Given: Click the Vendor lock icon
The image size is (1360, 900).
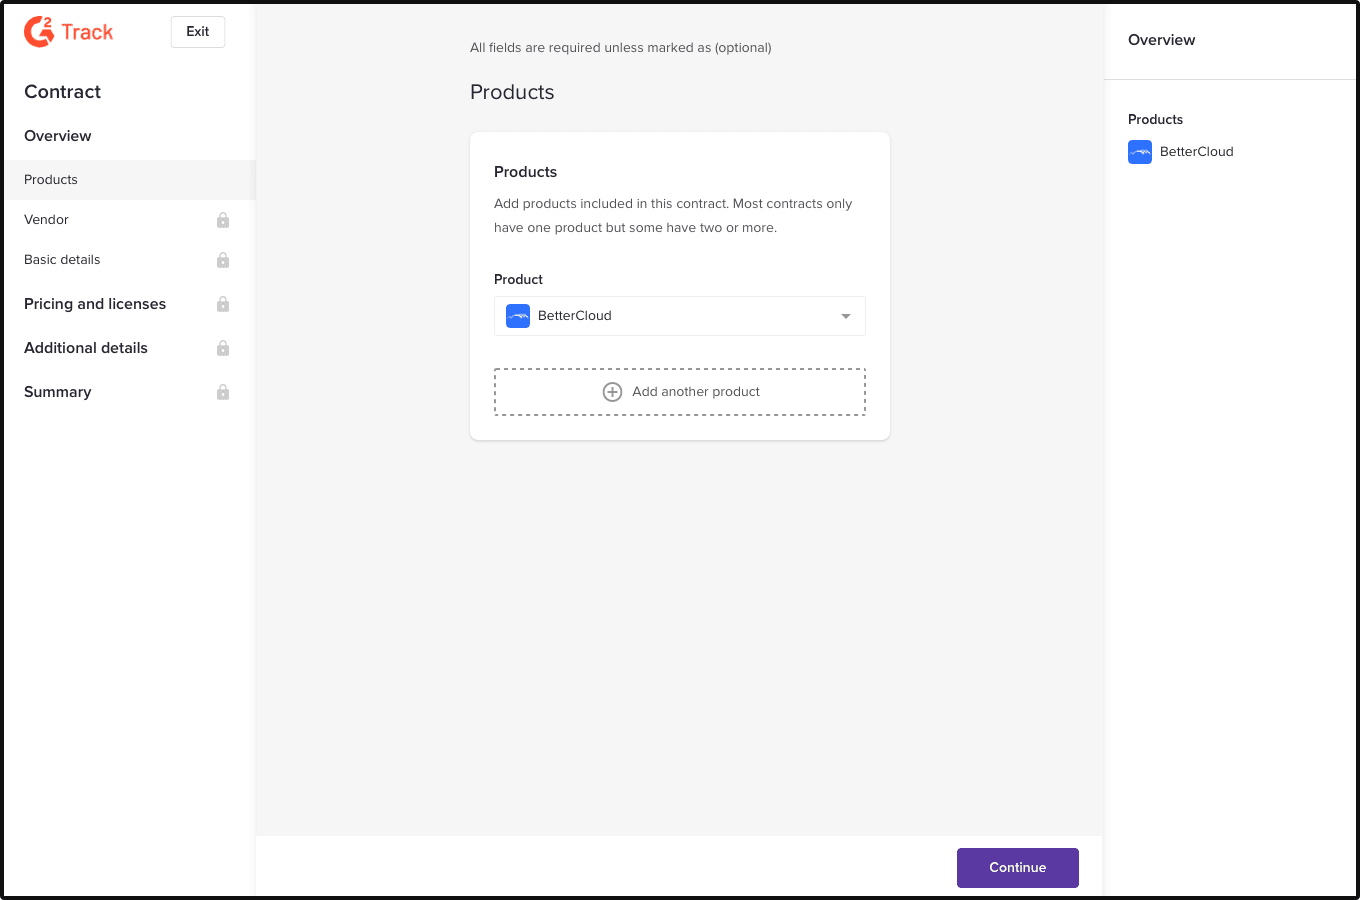Looking at the screenshot, I should pos(223,220).
